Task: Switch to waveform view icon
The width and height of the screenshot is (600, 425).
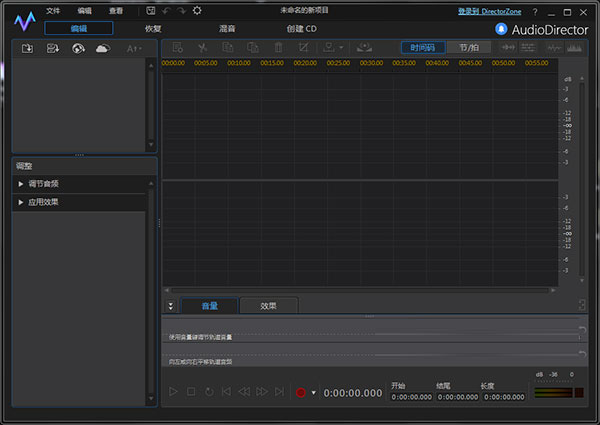Action: pos(554,48)
